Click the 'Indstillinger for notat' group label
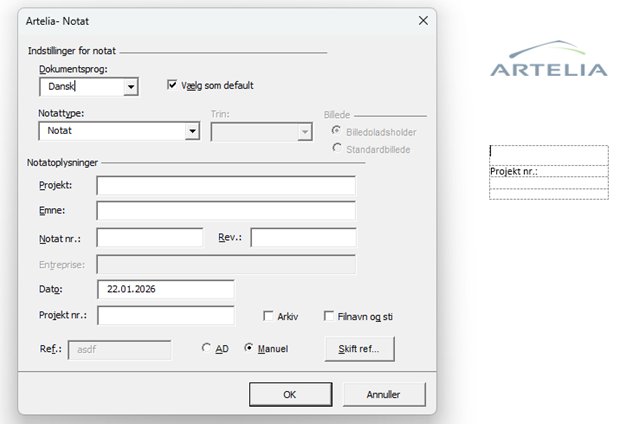 (72, 51)
